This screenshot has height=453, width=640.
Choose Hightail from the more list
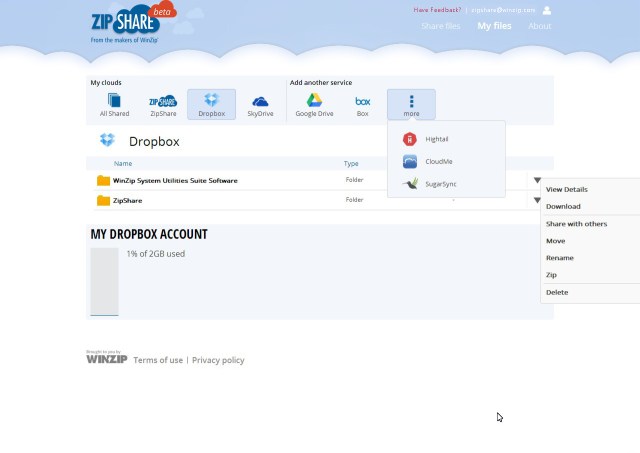(425, 139)
